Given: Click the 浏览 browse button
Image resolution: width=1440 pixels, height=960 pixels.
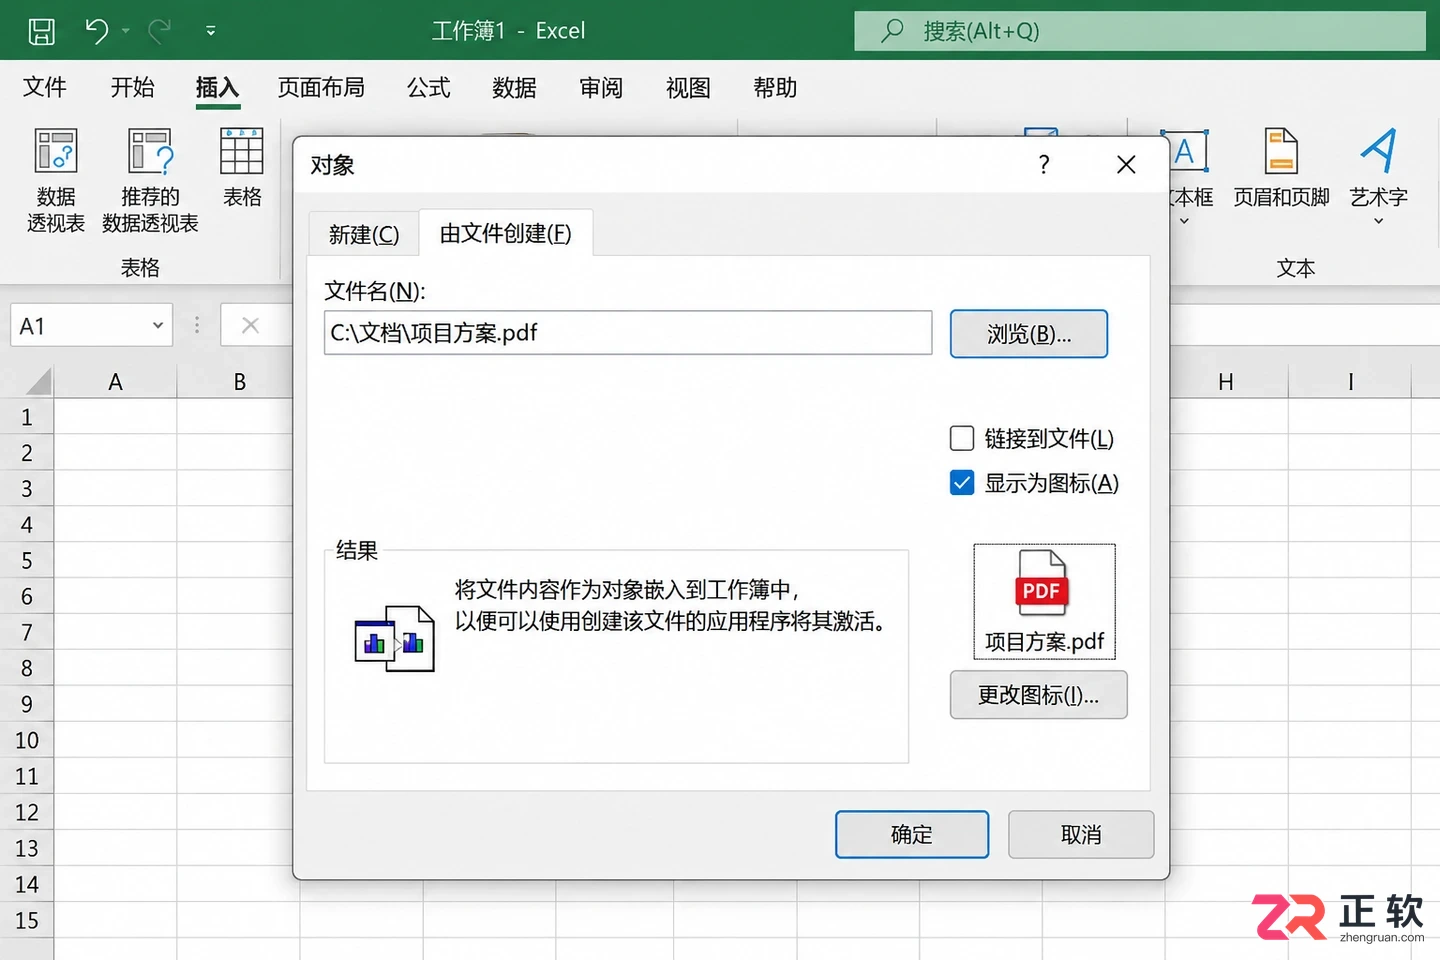Looking at the screenshot, I should coord(1029,334).
